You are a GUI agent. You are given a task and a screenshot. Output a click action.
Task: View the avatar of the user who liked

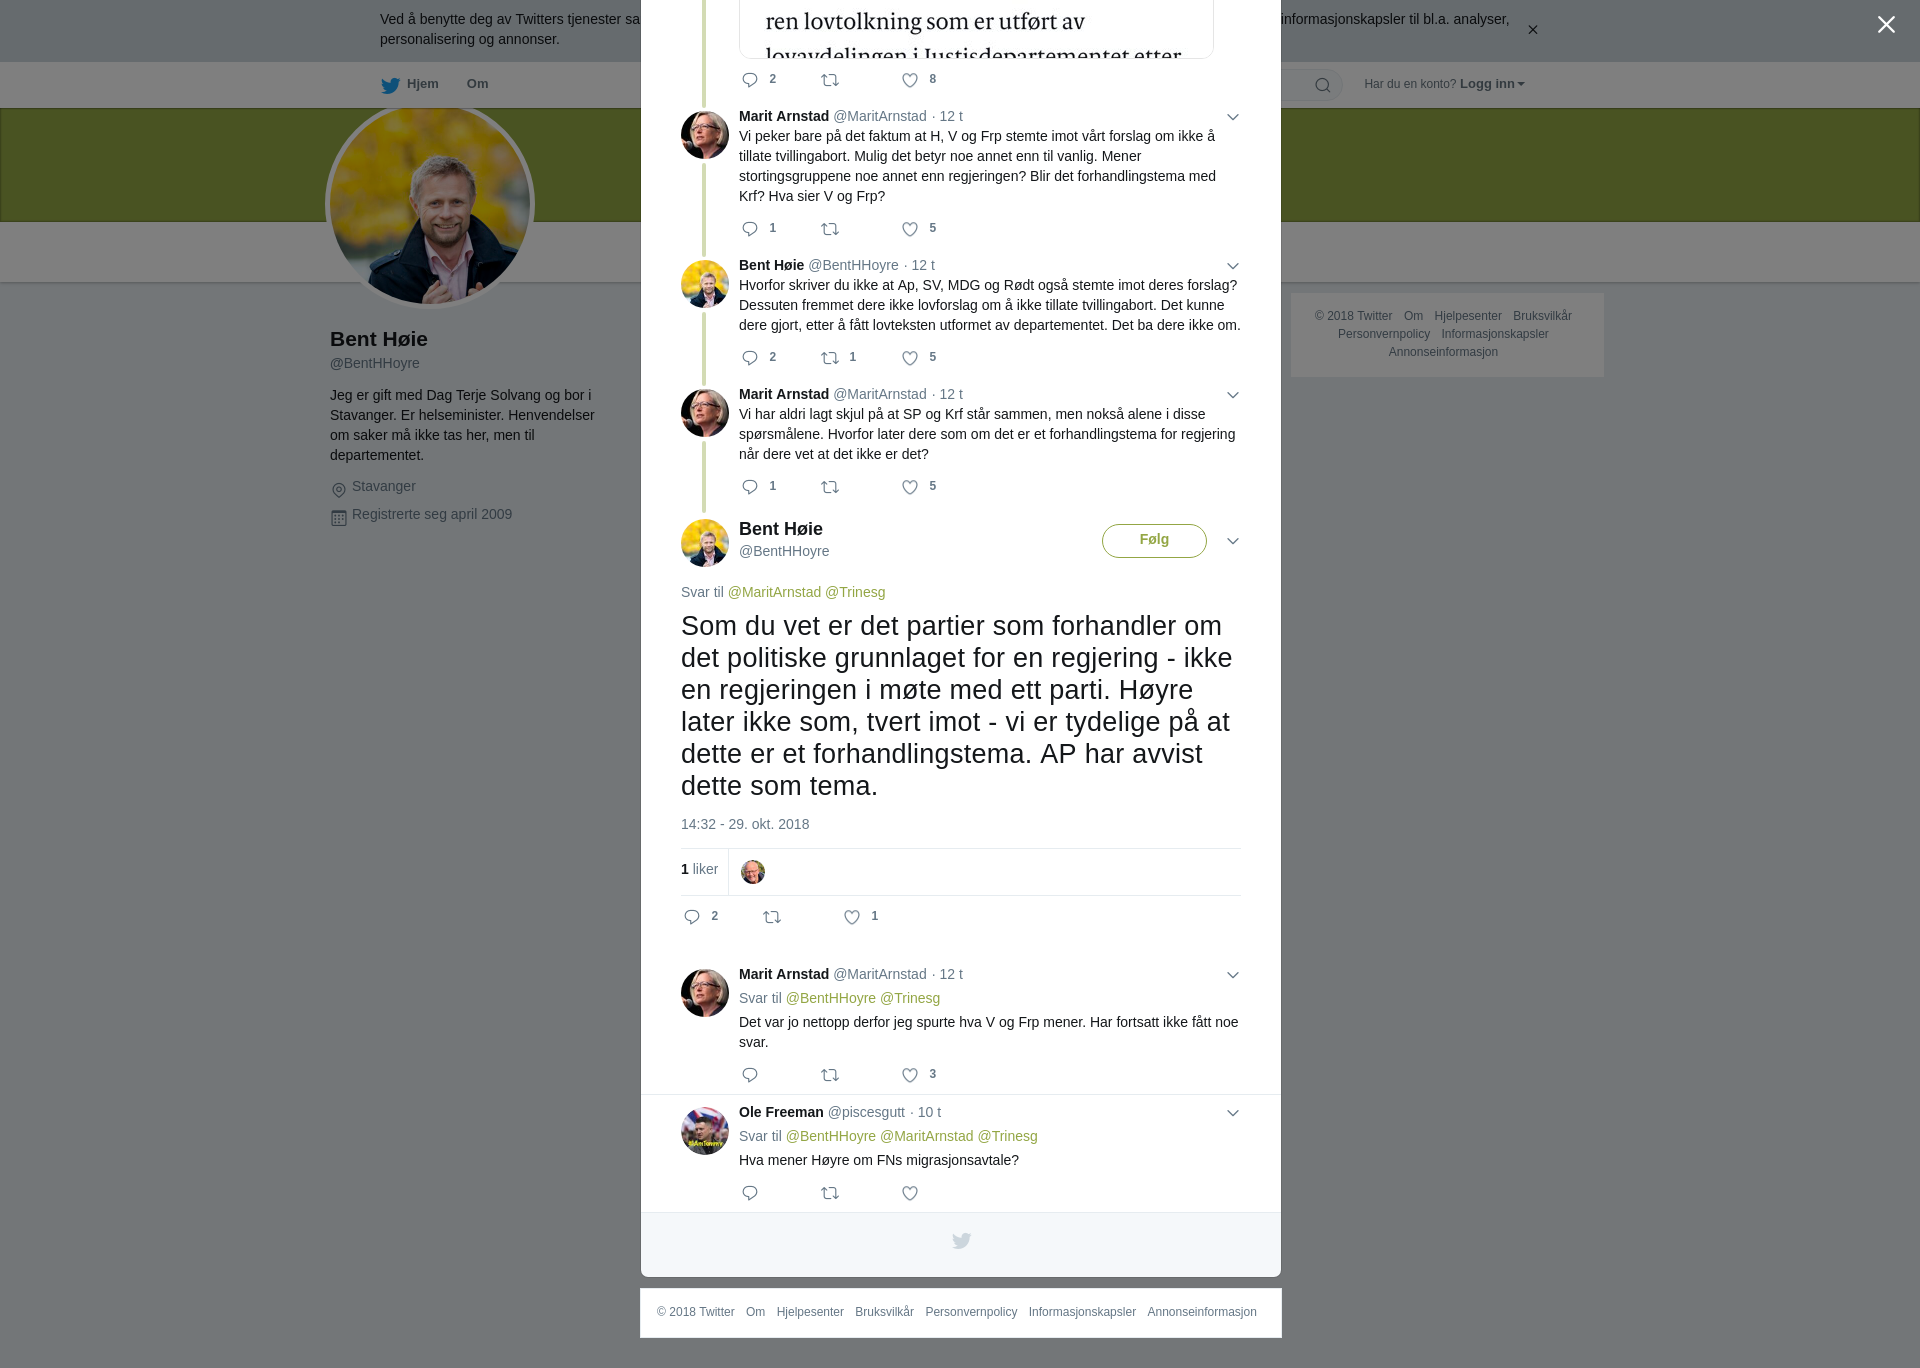tap(753, 872)
